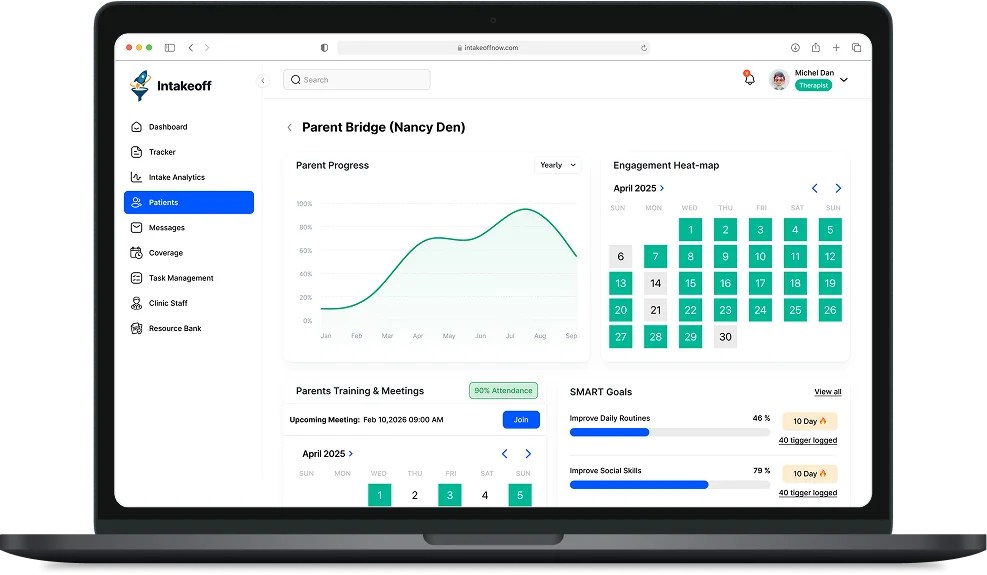
Task: Click Improve Daily Routines 10 Day streak
Action: 809,421
